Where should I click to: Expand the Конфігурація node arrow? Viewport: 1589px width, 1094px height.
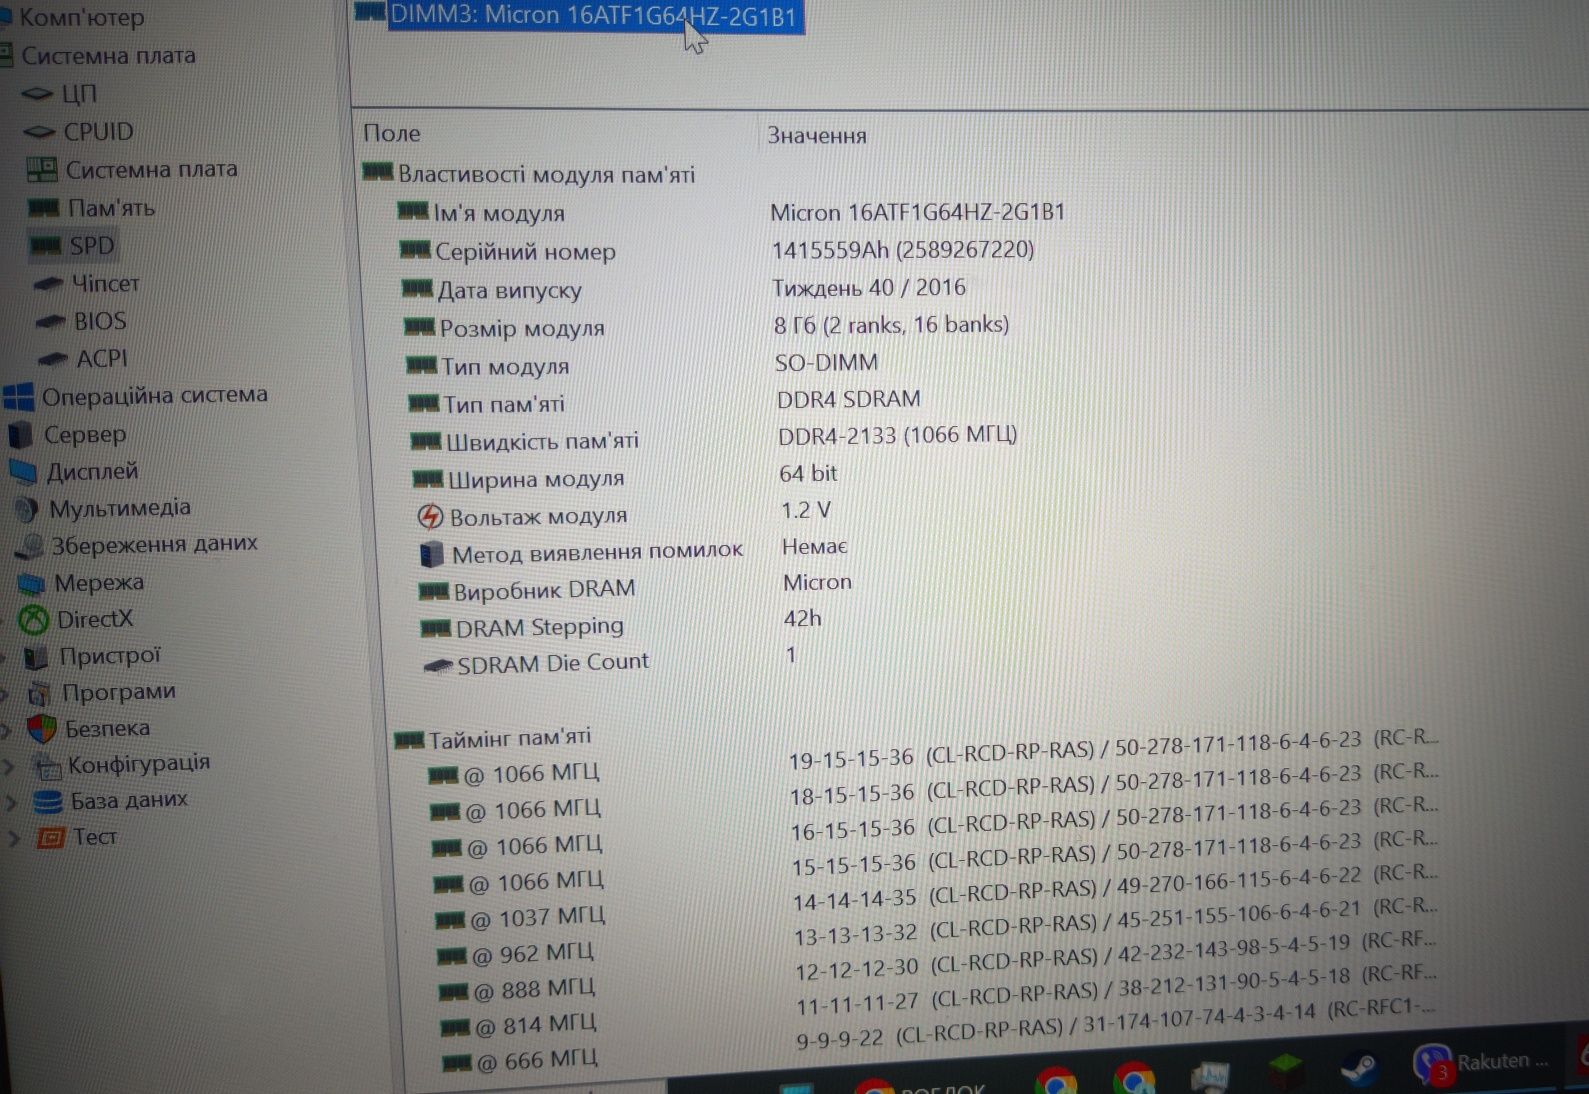pyautogui.click(x=9, y=767)
